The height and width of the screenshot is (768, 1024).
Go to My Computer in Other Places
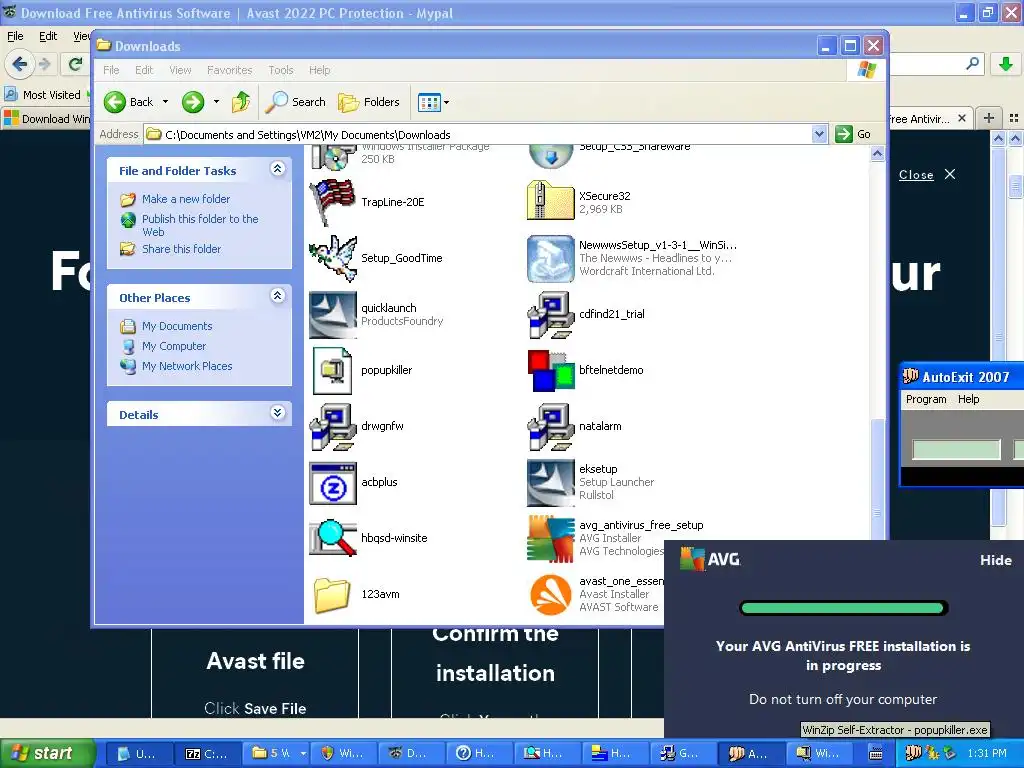click(174, 346)
